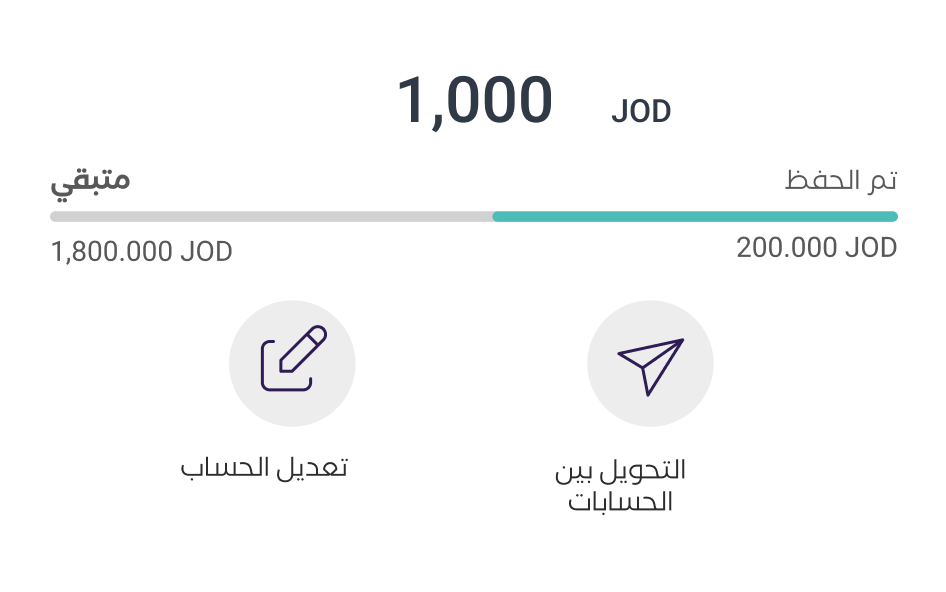Select the تم الحفظ saved heading

pos(841,182)
